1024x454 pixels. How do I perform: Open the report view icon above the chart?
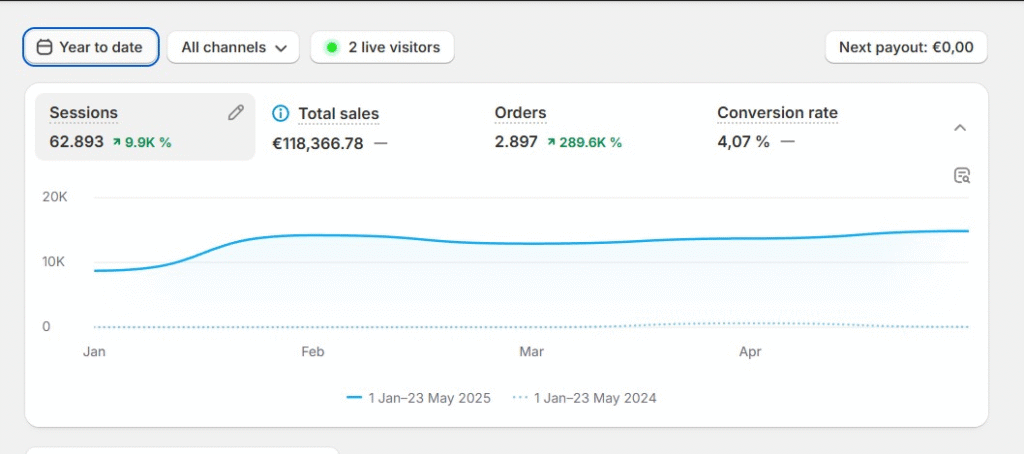point(962,176)
